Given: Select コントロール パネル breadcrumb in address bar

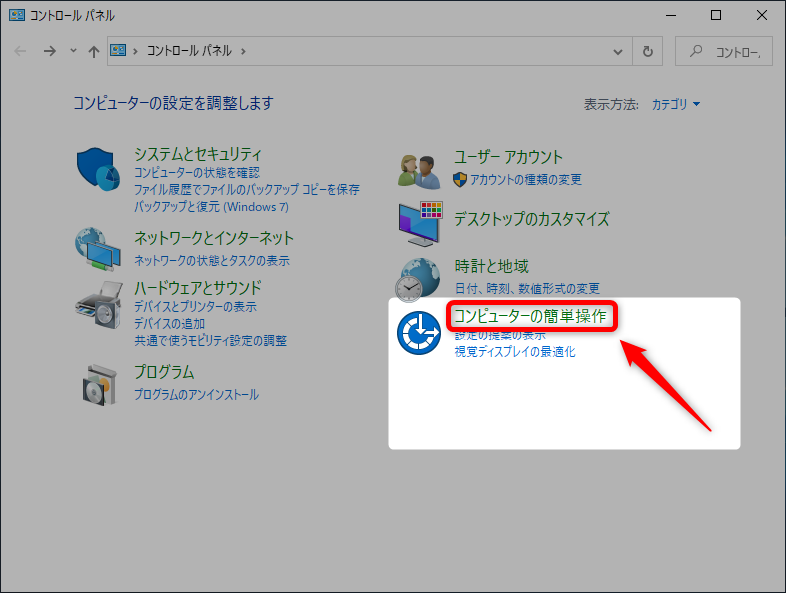Looking at the screenshot, I should [x=189, y=51].
